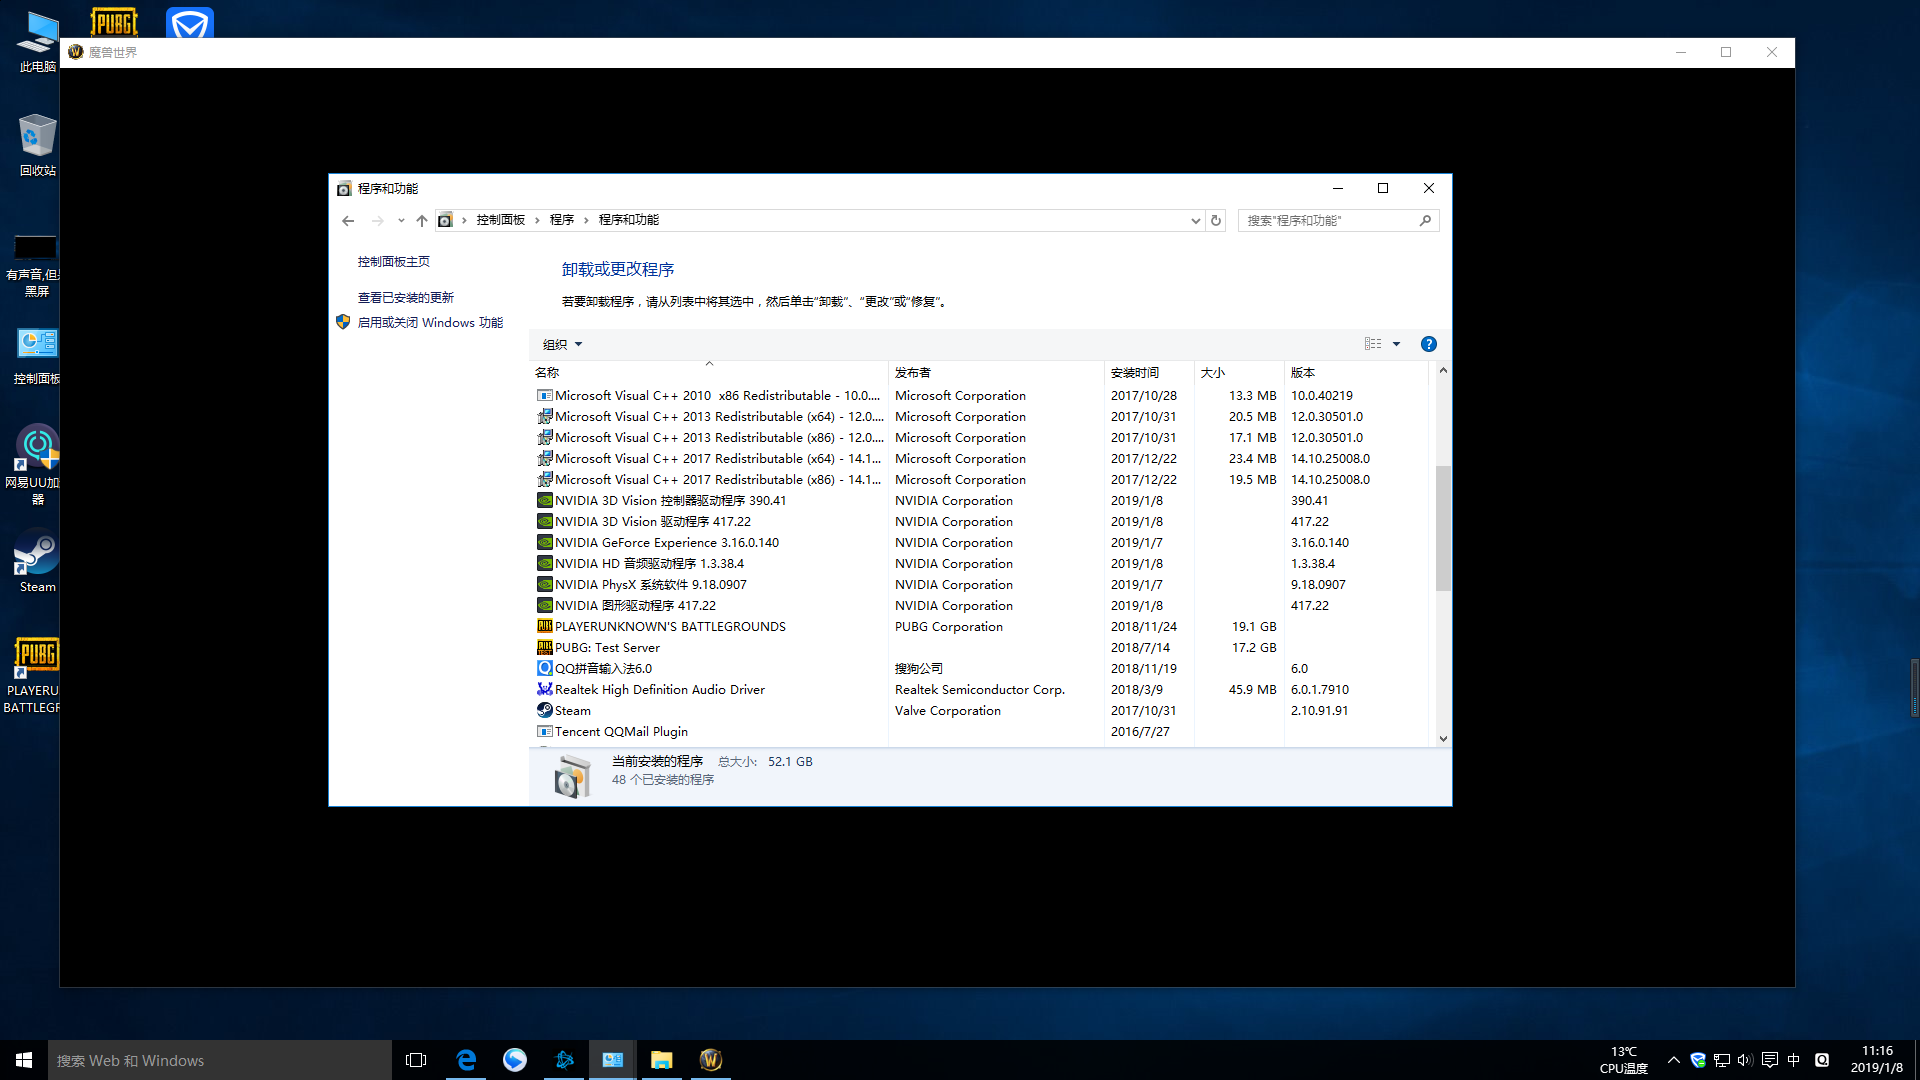Viewport: 1920px width, 1080px height.
Task: Select the 回收站 recycle bin icon
Action: [37, 145]
